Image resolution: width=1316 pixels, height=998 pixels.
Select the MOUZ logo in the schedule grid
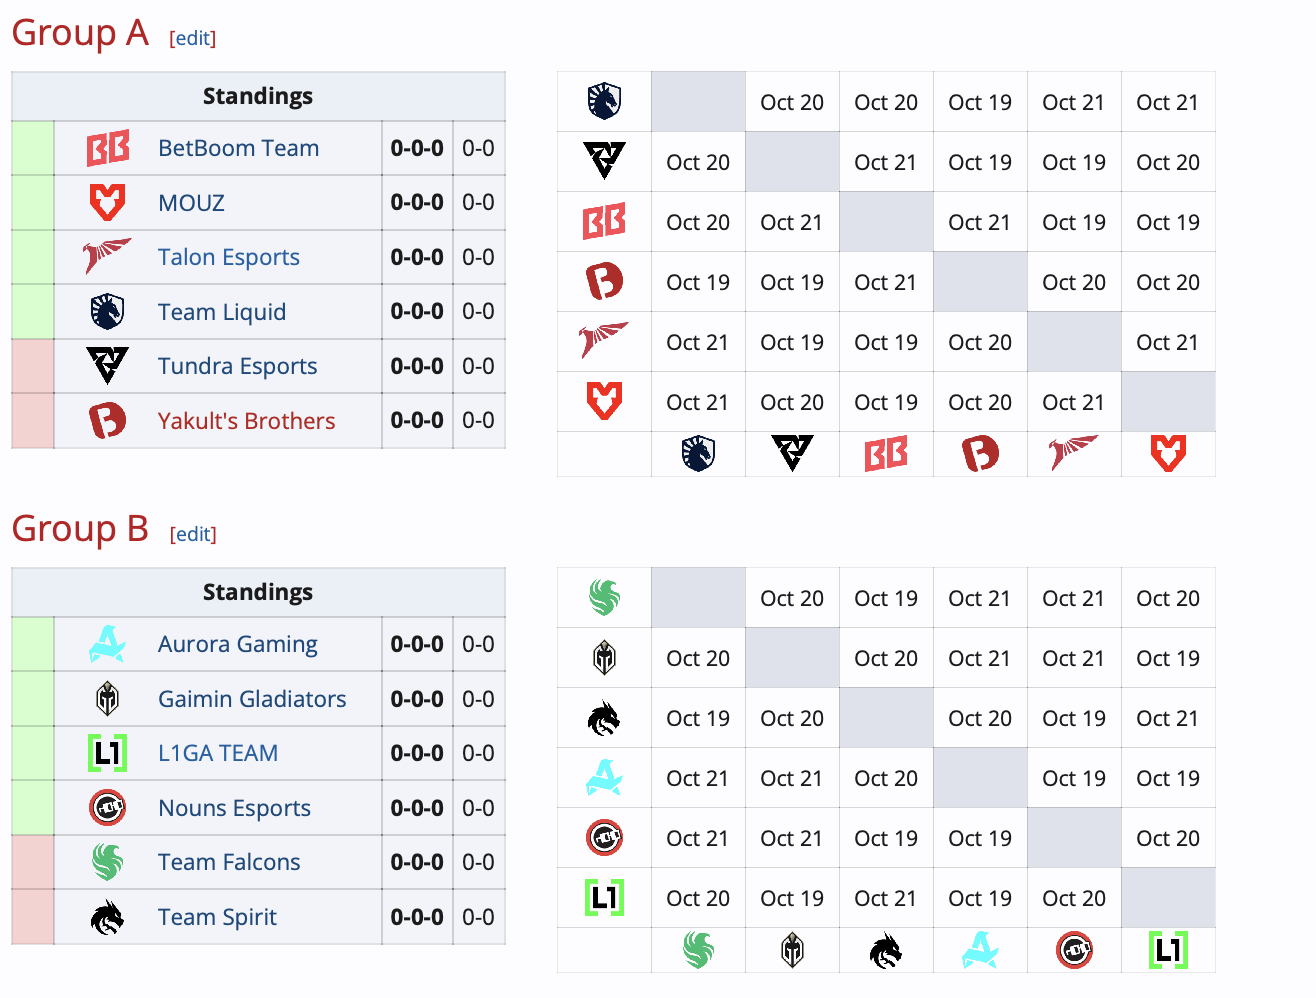[x=604, y=401]
